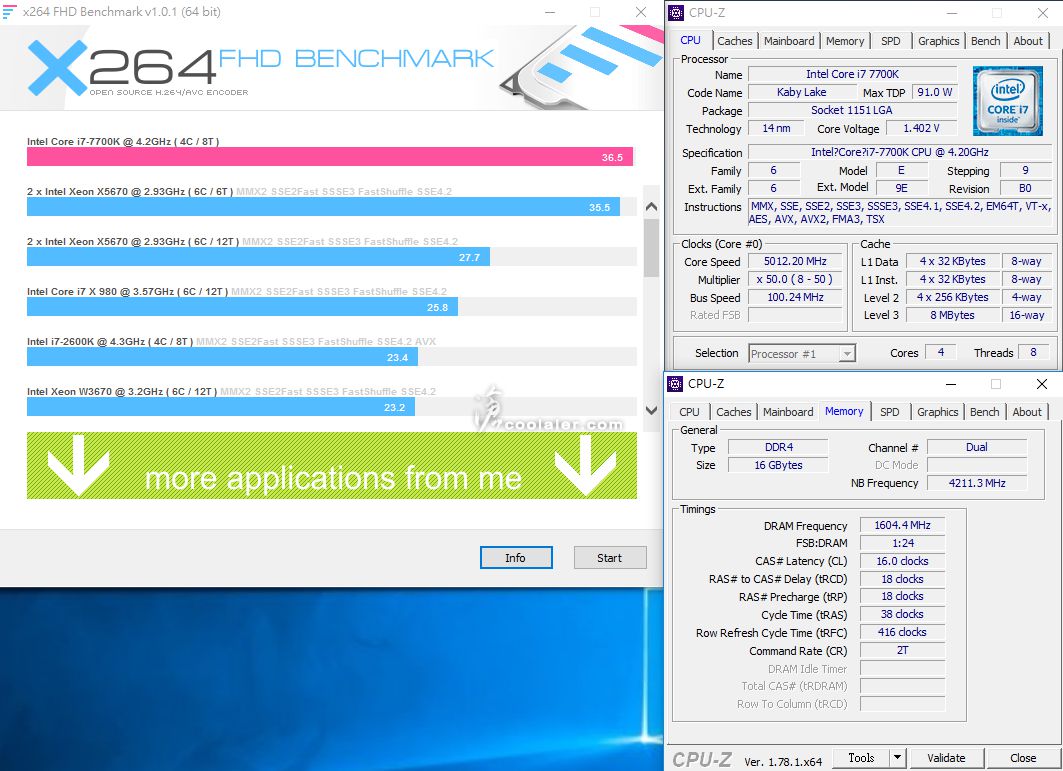This screenshot has width=1063, height=771.
Task: Click the Xeon X5670 6C/6T 35.5 bar
Action: (323, 207)
